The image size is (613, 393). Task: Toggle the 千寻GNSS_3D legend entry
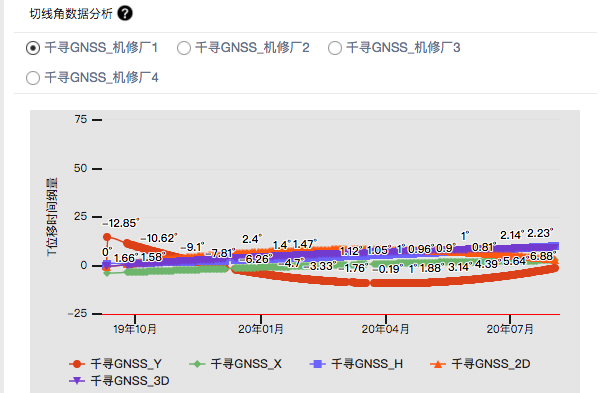pos(119,381)
